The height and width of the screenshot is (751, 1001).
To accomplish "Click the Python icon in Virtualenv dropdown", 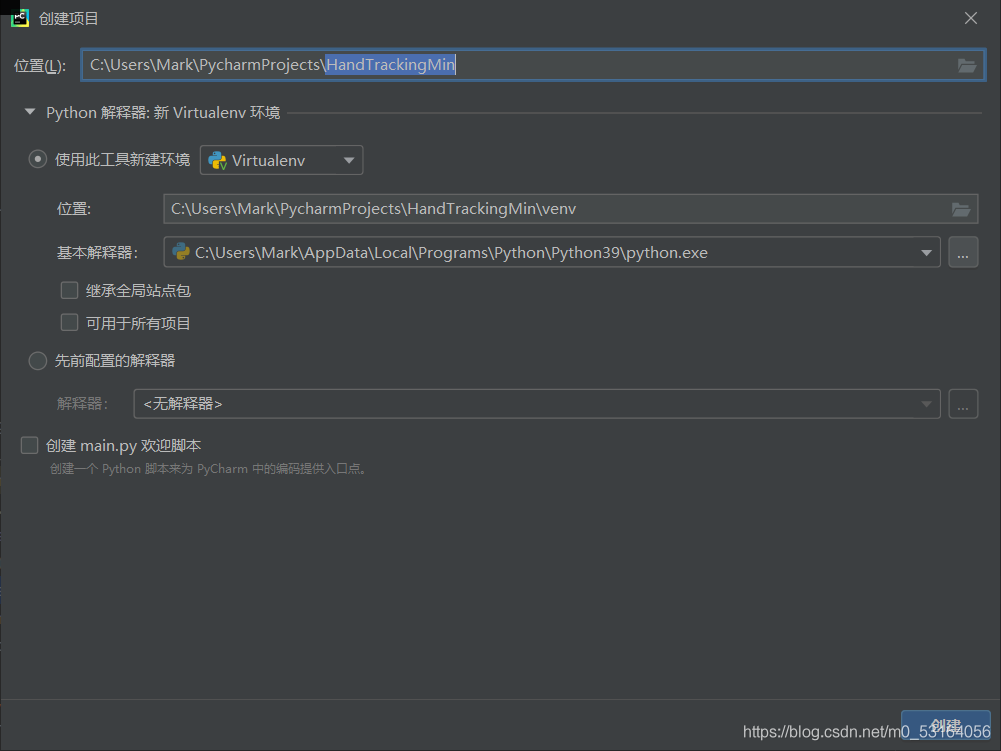I will (x=218, y=160).
